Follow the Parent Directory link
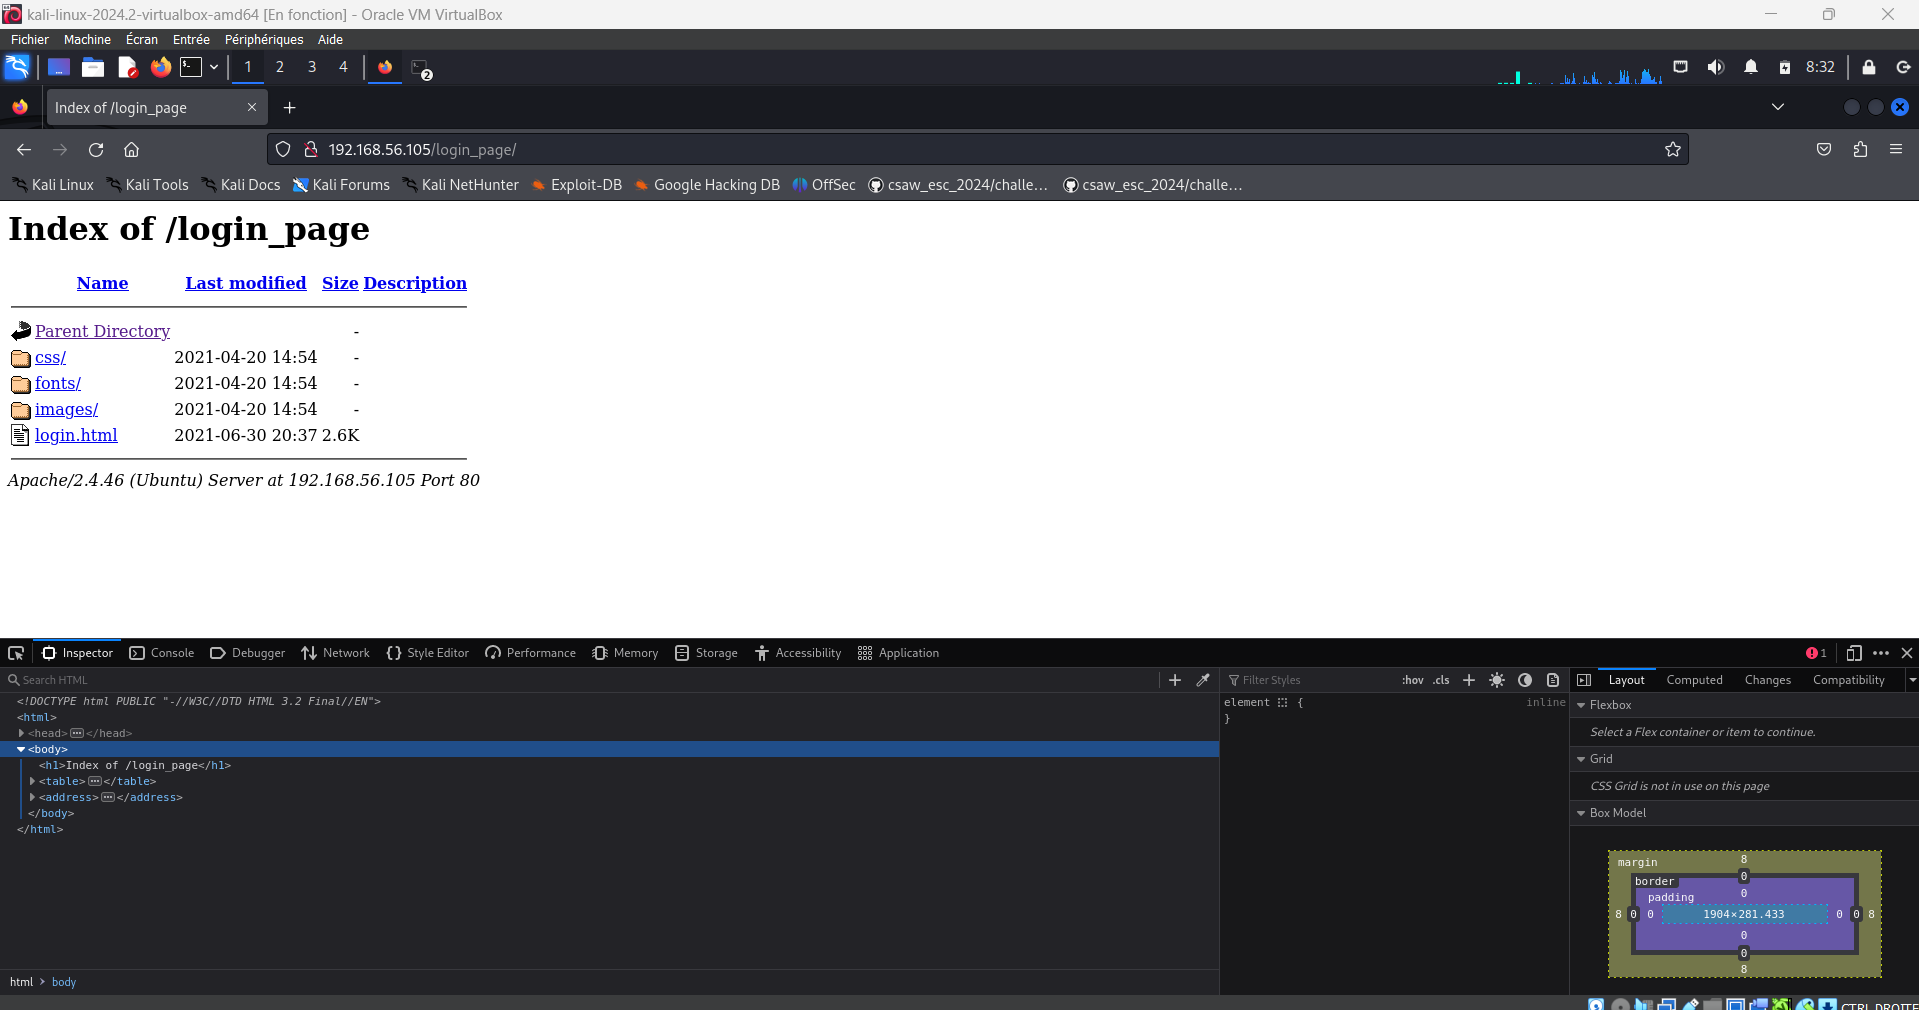 point(102,331)
